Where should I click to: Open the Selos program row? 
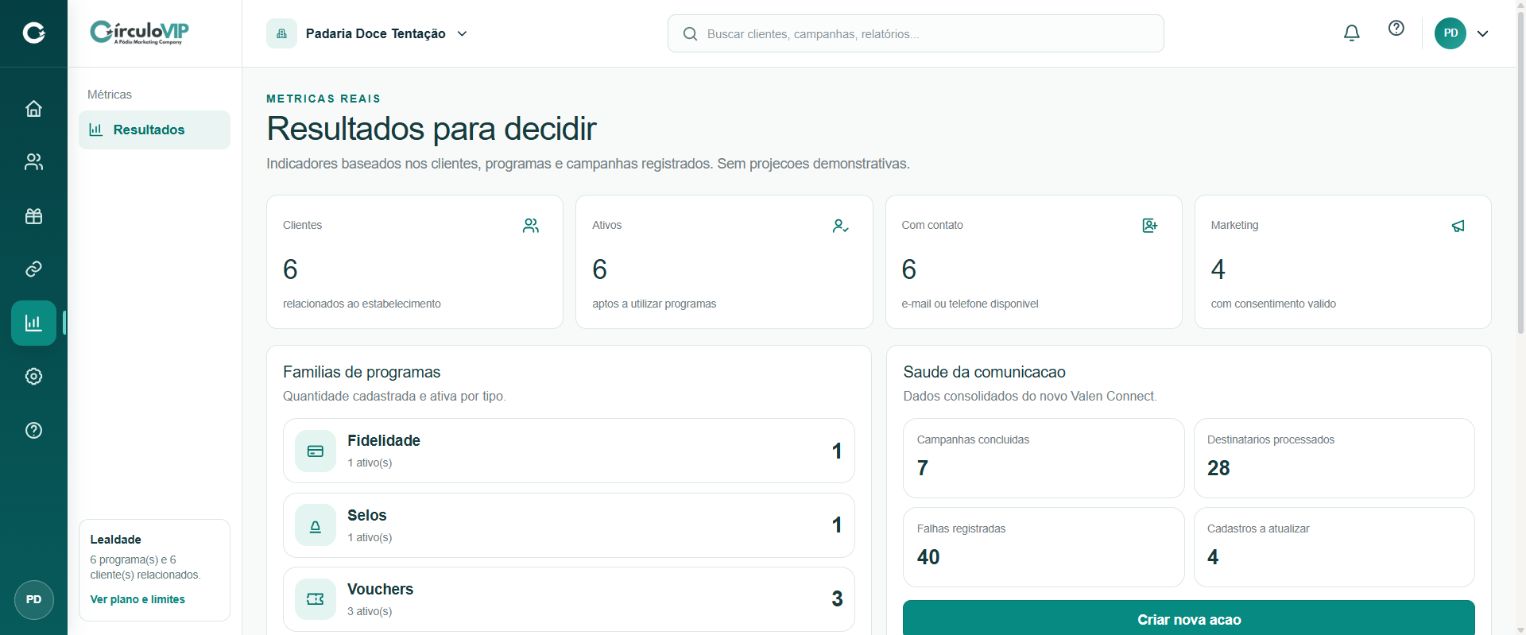(x=569, y=525)
